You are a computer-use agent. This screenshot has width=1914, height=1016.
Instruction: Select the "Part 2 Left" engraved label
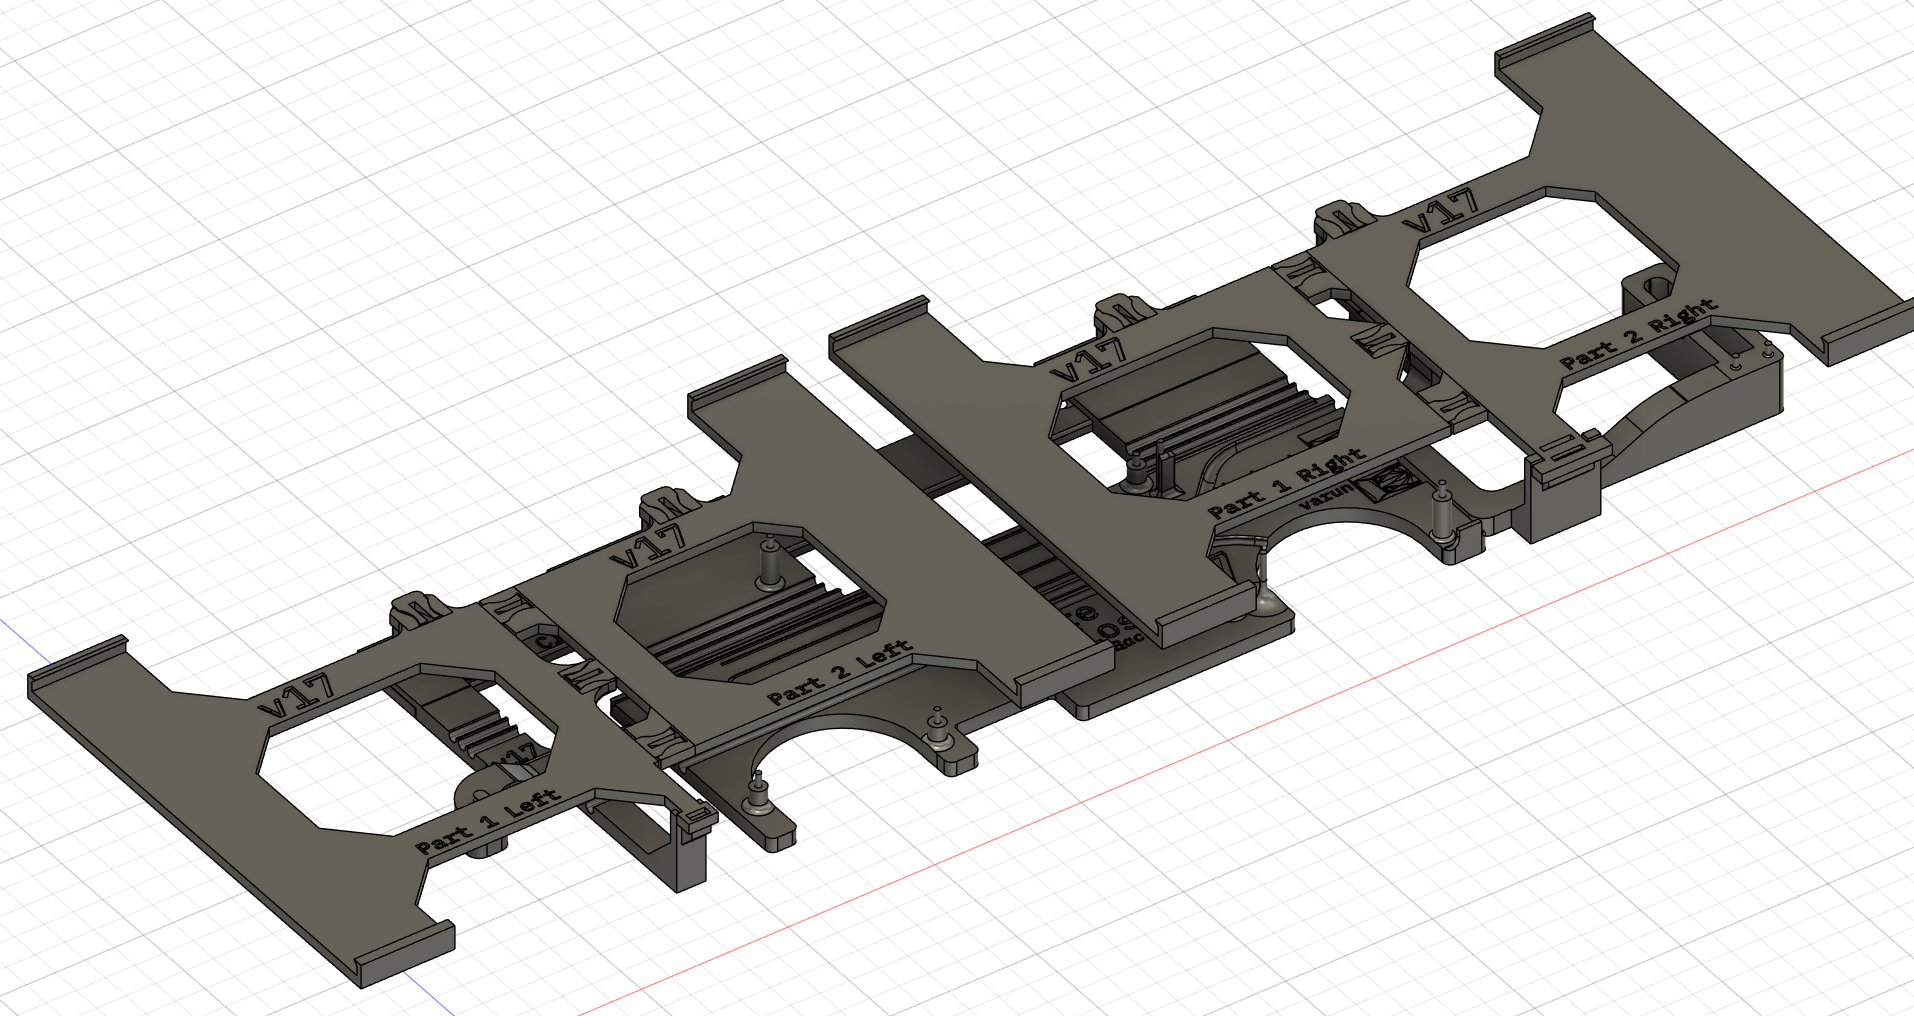click(x=839, y=672)
